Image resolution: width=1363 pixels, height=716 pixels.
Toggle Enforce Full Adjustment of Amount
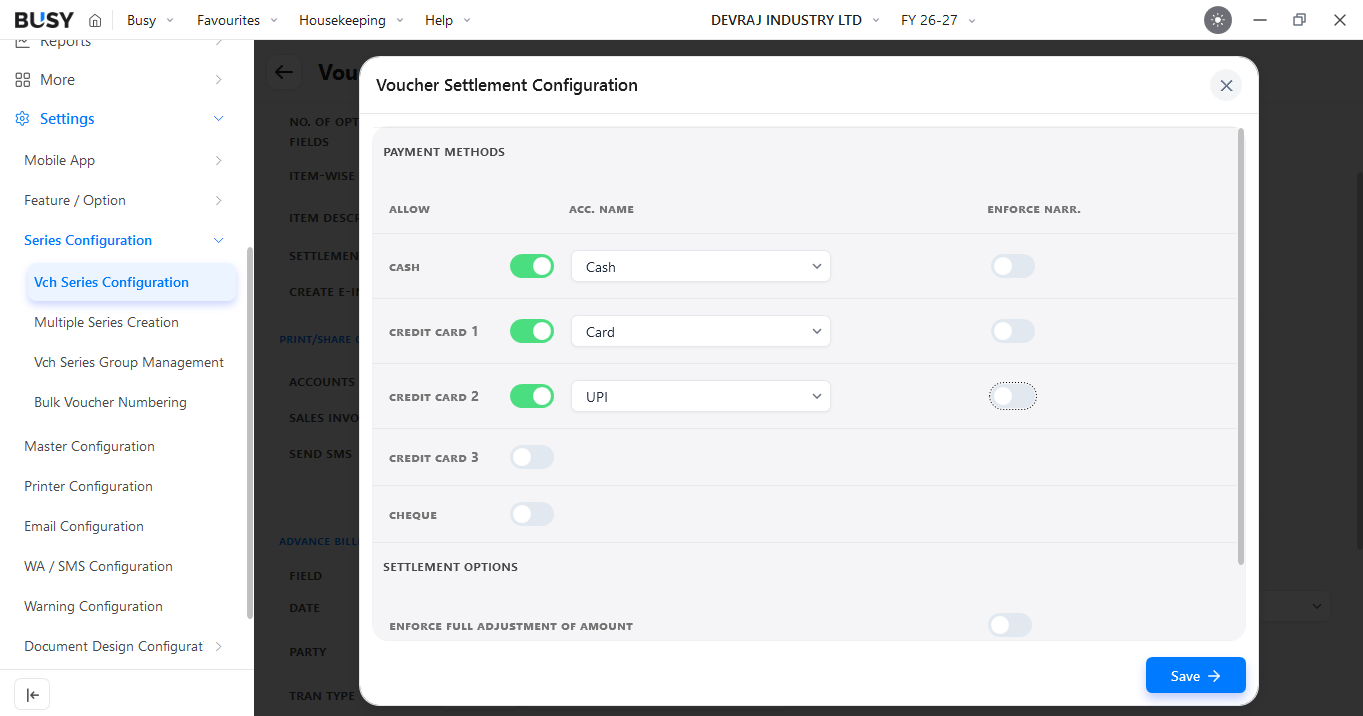[1010, 625]
